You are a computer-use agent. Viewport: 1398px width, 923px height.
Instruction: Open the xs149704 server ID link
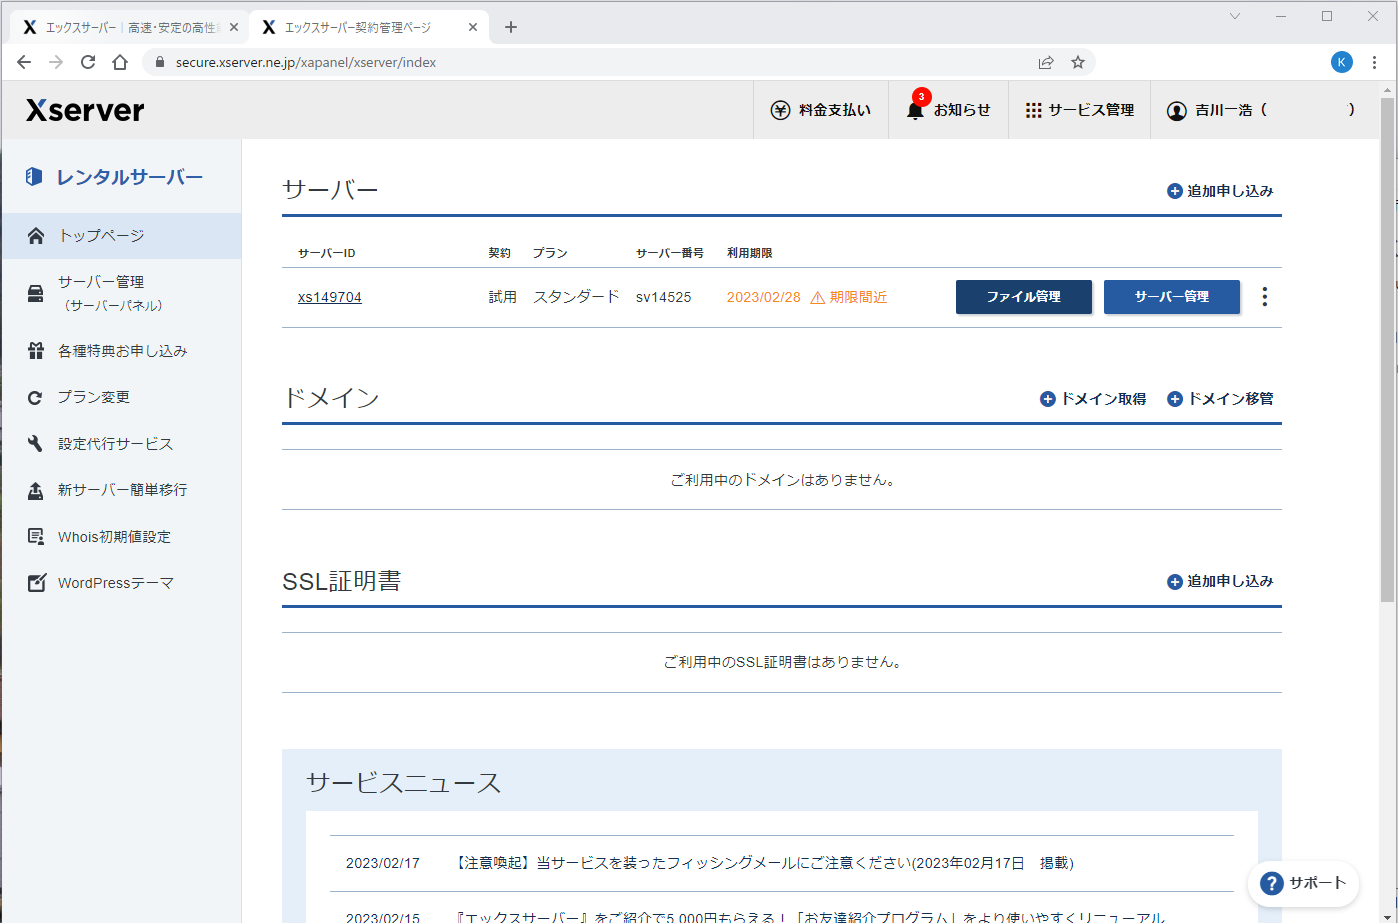(x=329, y=297)
